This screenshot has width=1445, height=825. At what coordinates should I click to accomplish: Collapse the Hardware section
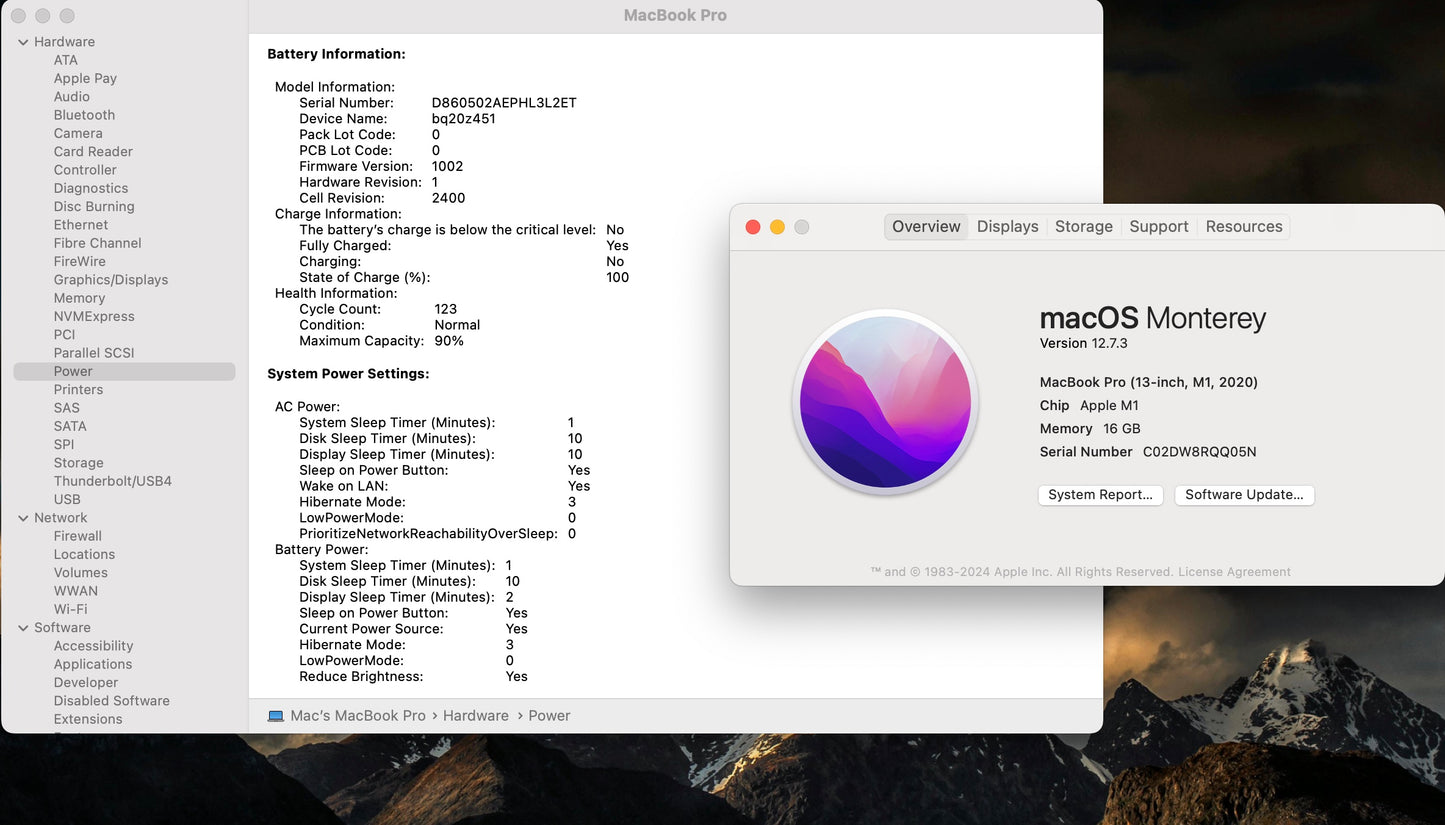click(23, 42)
